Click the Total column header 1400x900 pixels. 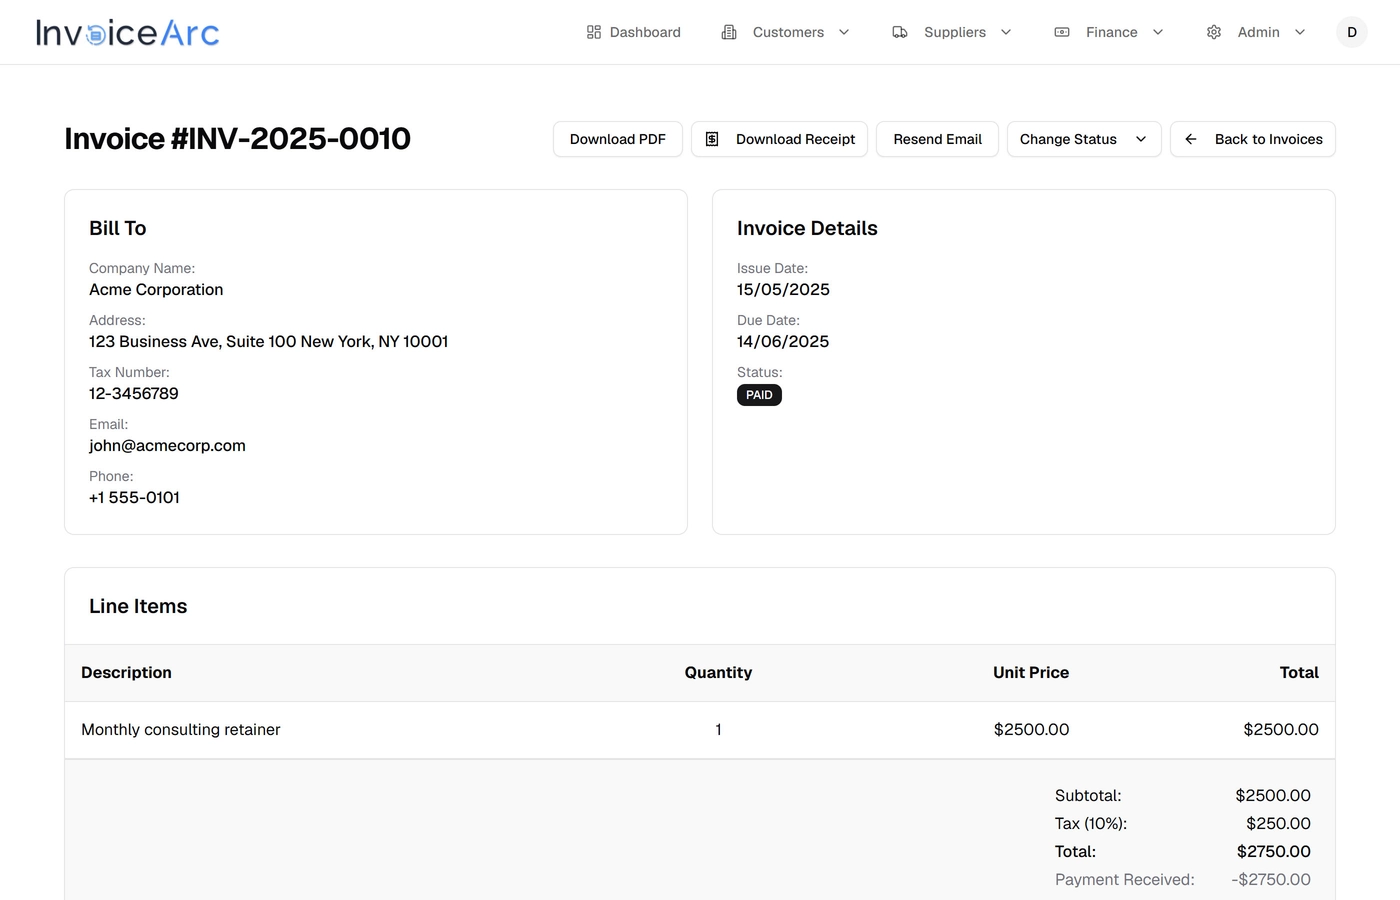(1299, 673)
